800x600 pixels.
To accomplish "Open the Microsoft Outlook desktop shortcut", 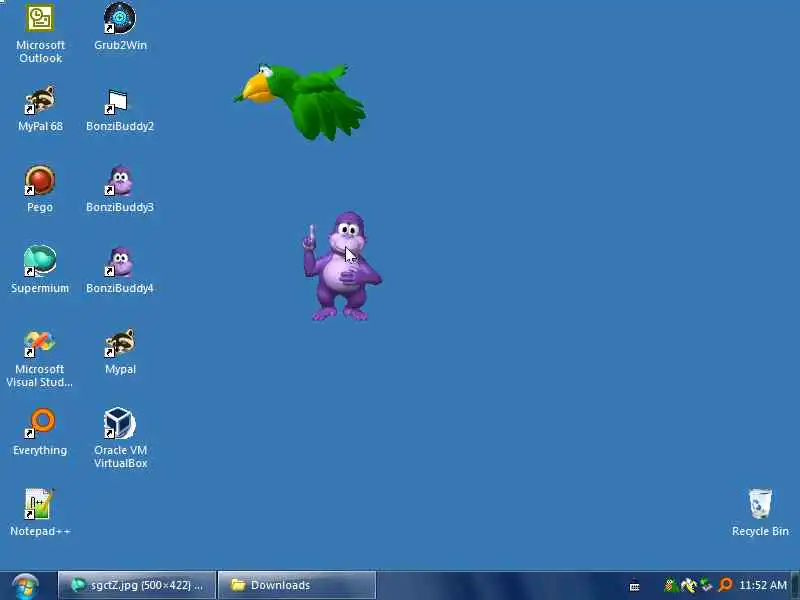I will click(40, 33).
